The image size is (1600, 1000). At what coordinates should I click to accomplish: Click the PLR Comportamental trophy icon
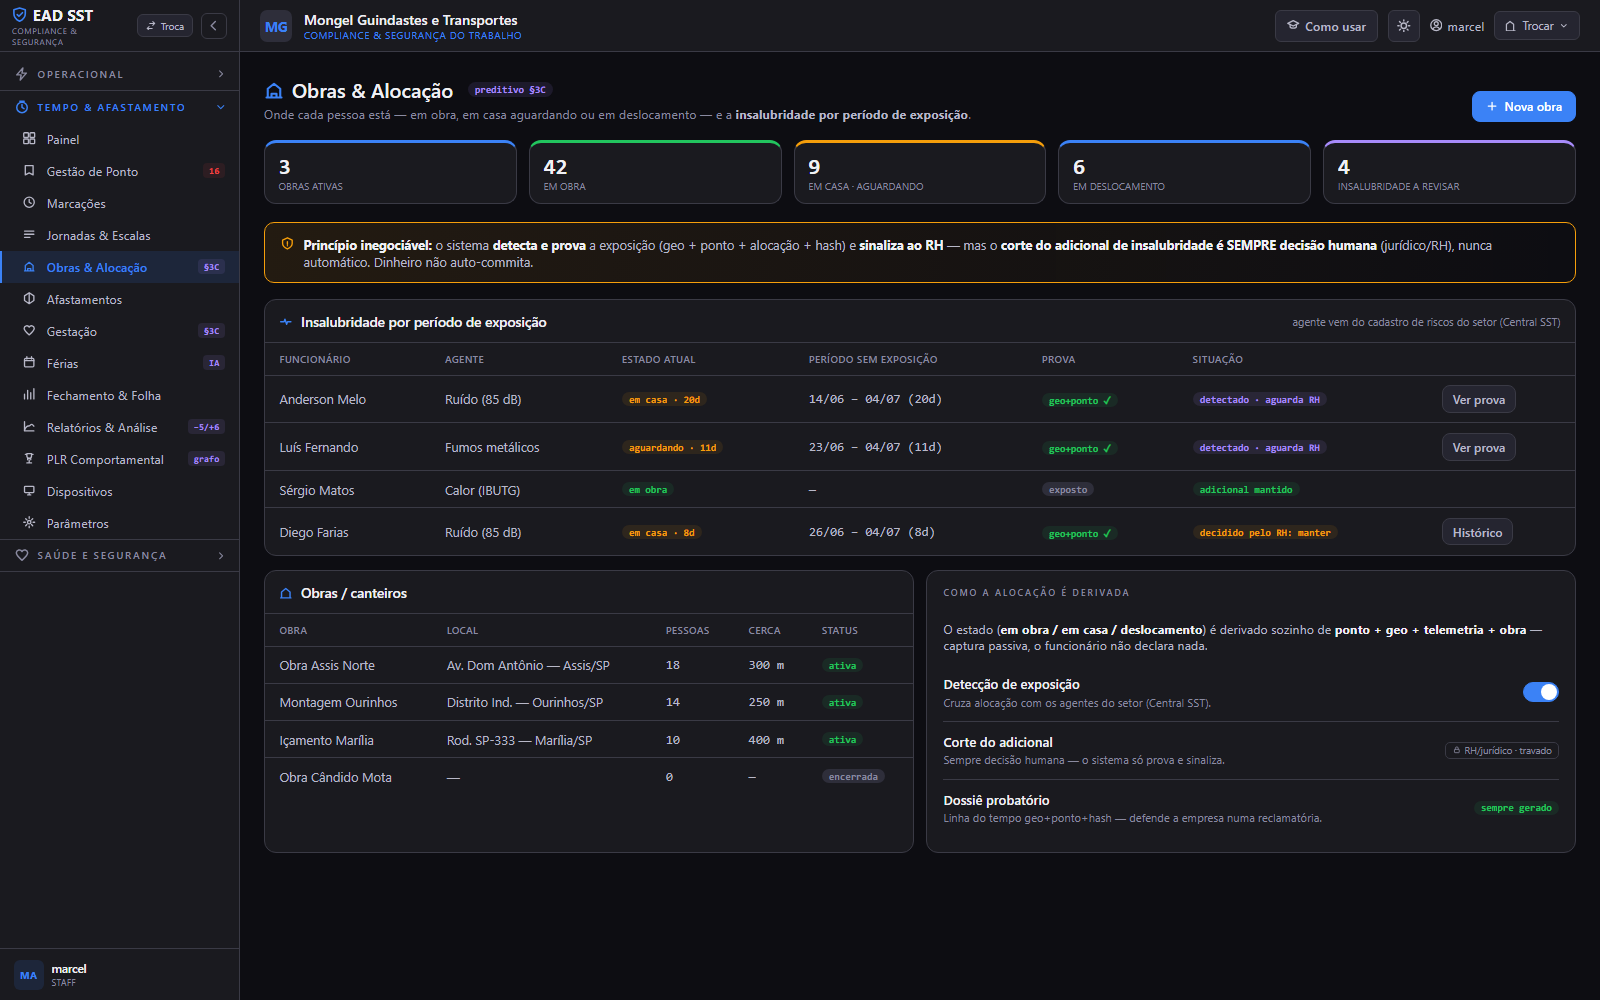click(x=29, y=459)
